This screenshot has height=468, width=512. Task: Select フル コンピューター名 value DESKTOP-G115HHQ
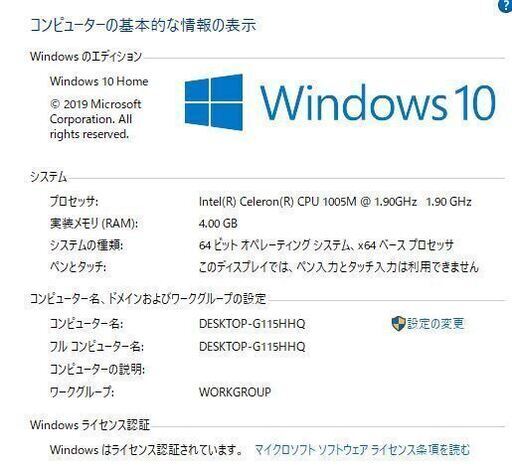pyautogui.click(x=252, y=347)
